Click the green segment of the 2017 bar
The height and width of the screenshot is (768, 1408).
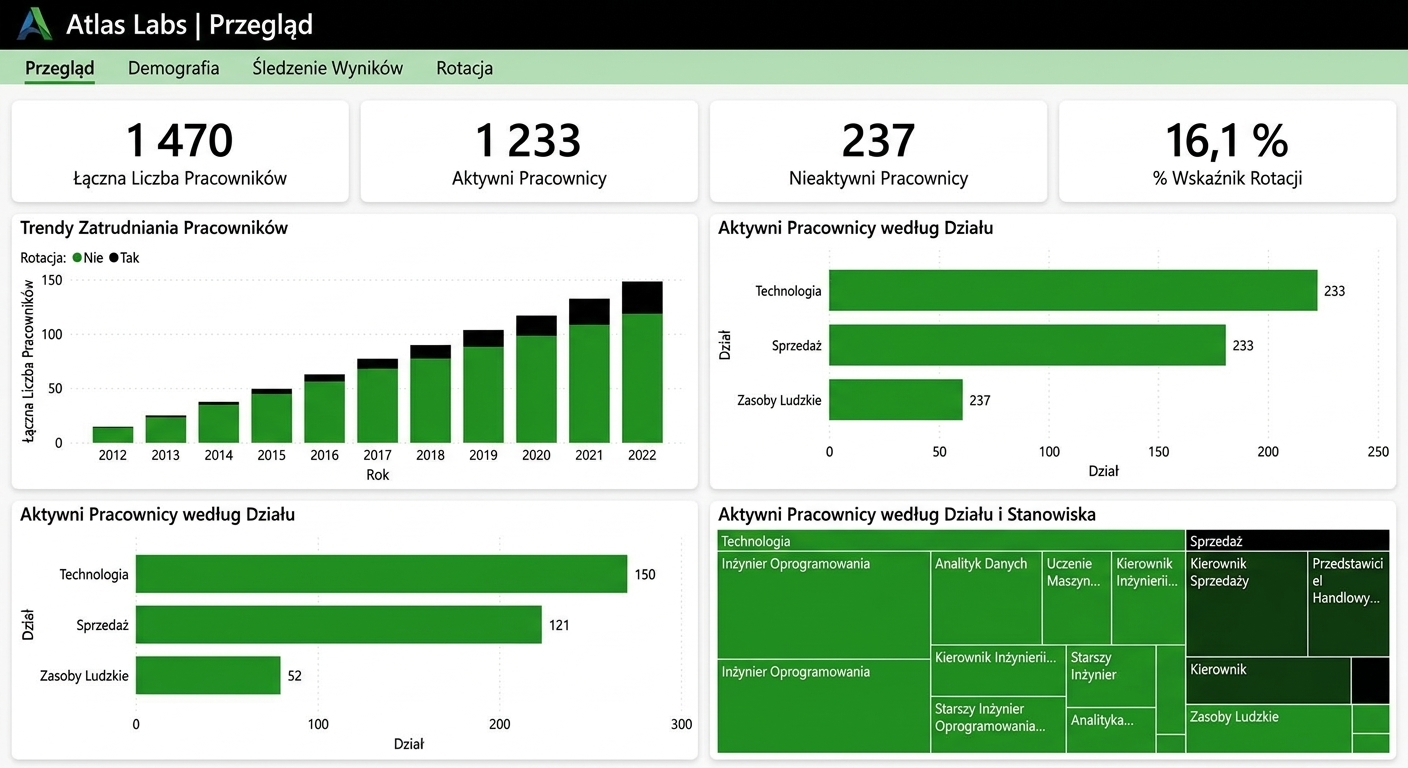377,406
